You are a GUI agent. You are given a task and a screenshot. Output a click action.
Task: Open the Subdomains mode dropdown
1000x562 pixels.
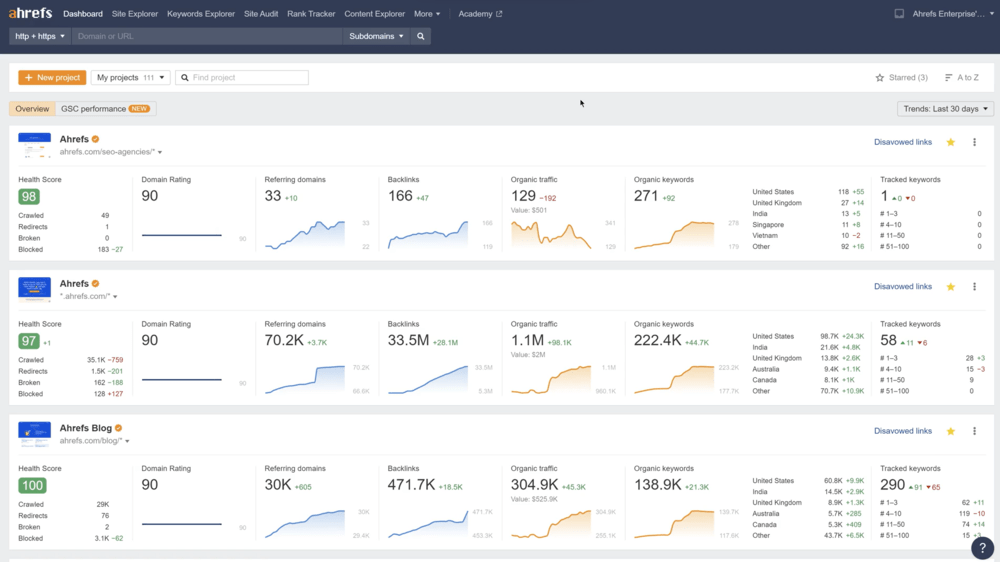(376, 36)
